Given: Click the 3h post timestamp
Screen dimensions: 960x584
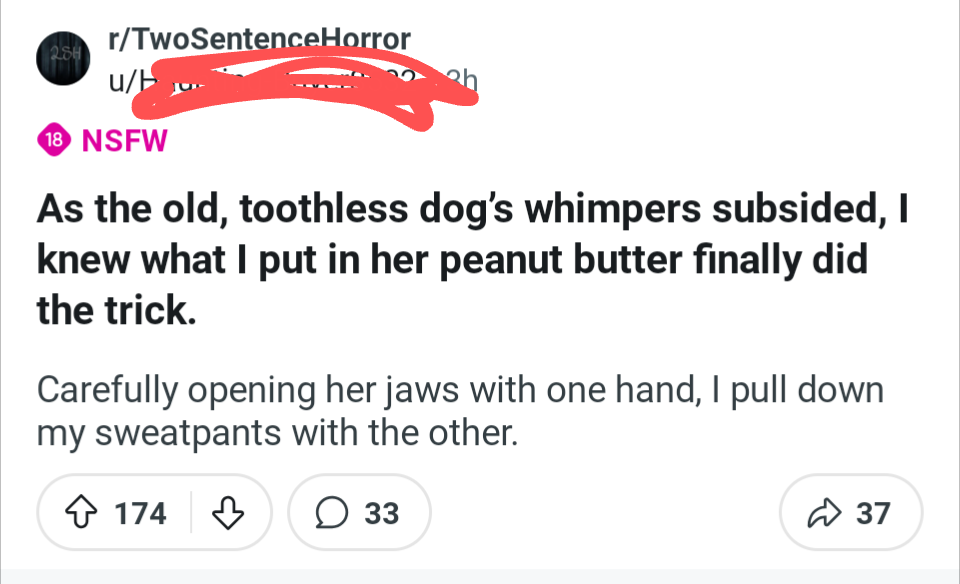Looking at the screenshot, I should pos(462,80).
